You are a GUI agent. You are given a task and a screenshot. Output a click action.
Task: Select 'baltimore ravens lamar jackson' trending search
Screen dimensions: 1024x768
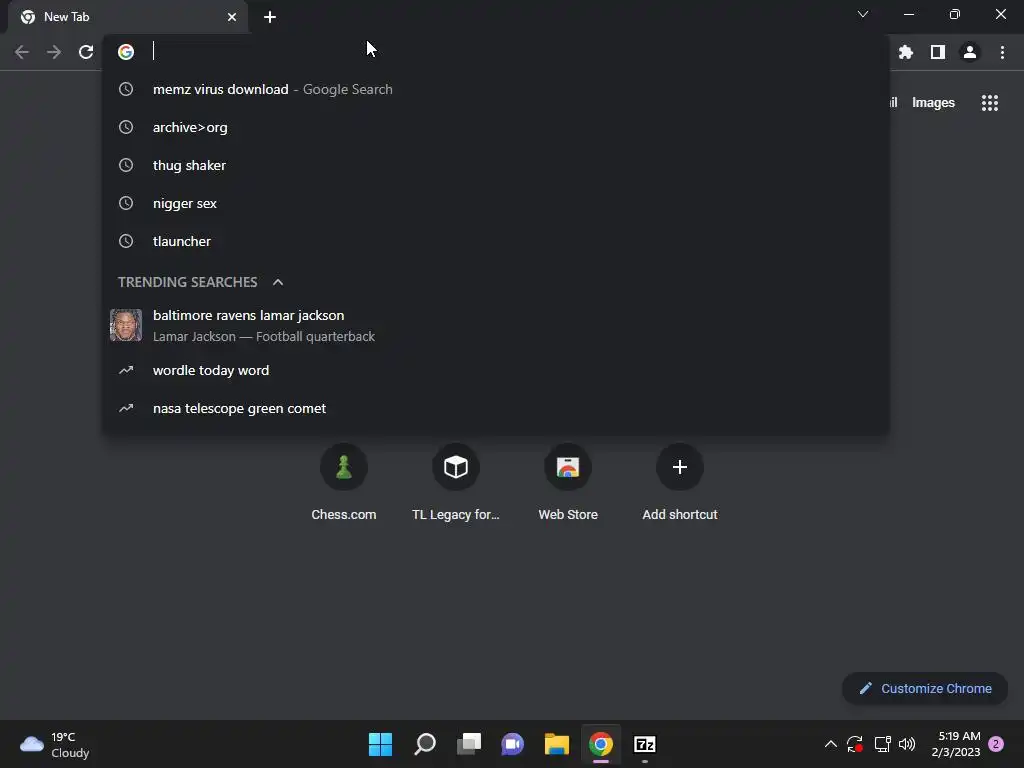(496, 325)
